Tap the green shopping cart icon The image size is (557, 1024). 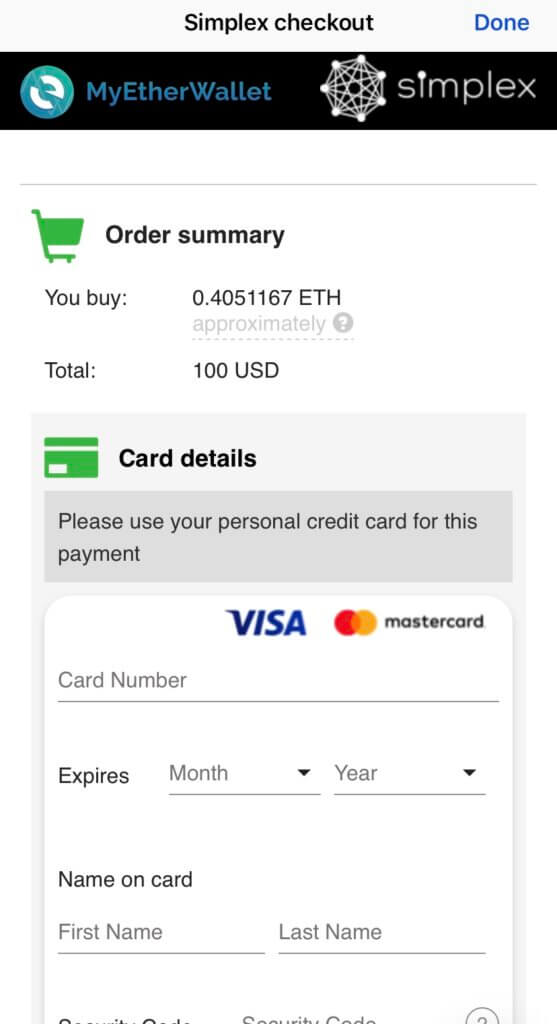58,236
